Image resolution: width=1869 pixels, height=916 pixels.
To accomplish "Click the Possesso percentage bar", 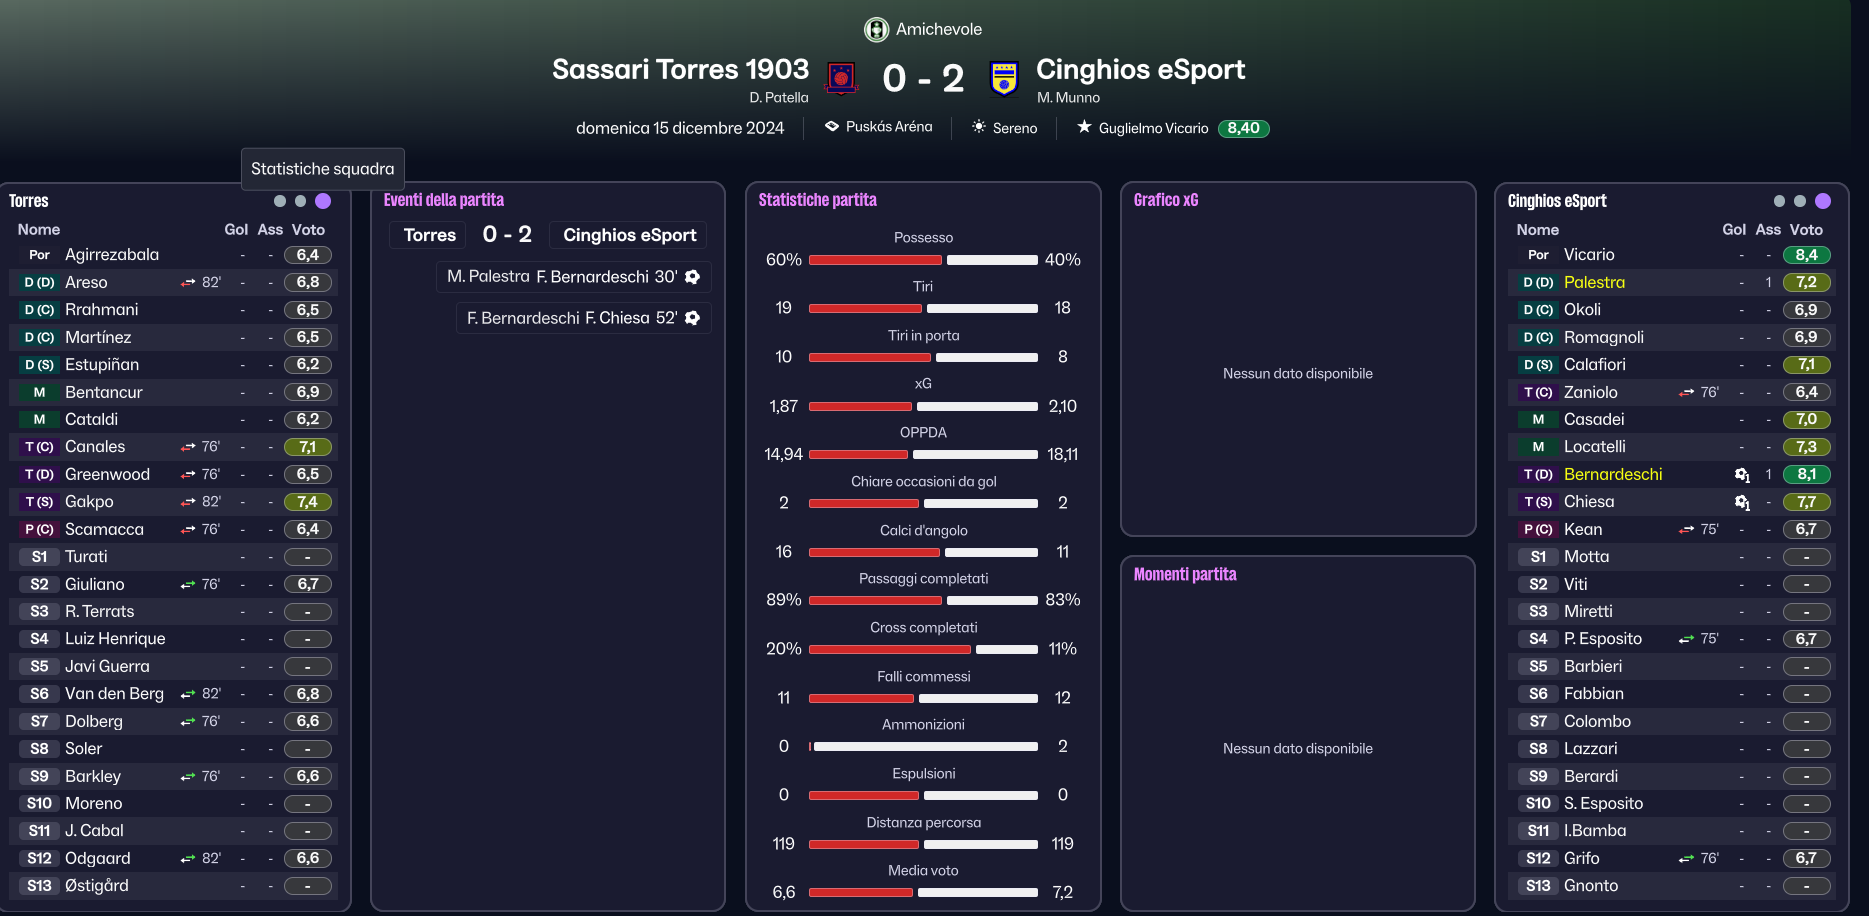I will [923, 260].
